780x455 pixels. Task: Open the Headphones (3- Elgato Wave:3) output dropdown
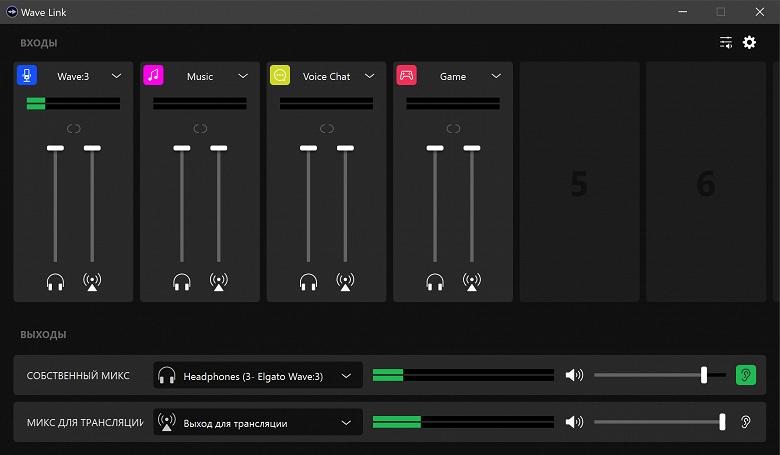click(258, 375)
